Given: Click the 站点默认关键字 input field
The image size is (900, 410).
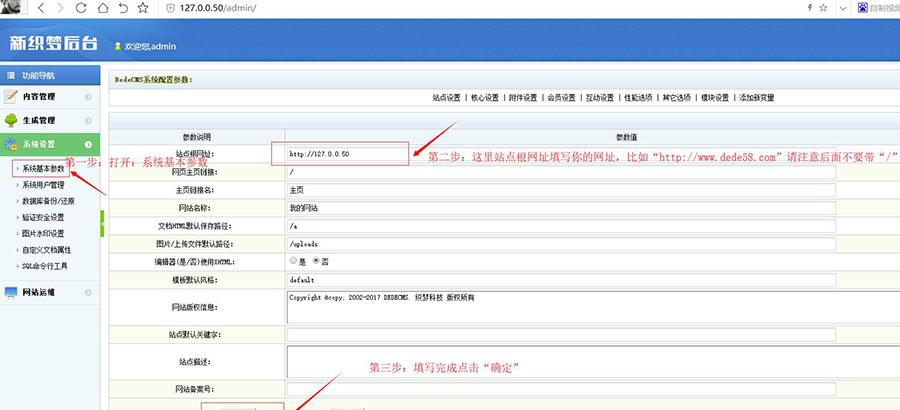Looking at the screenshot, I should pos(561,335).
